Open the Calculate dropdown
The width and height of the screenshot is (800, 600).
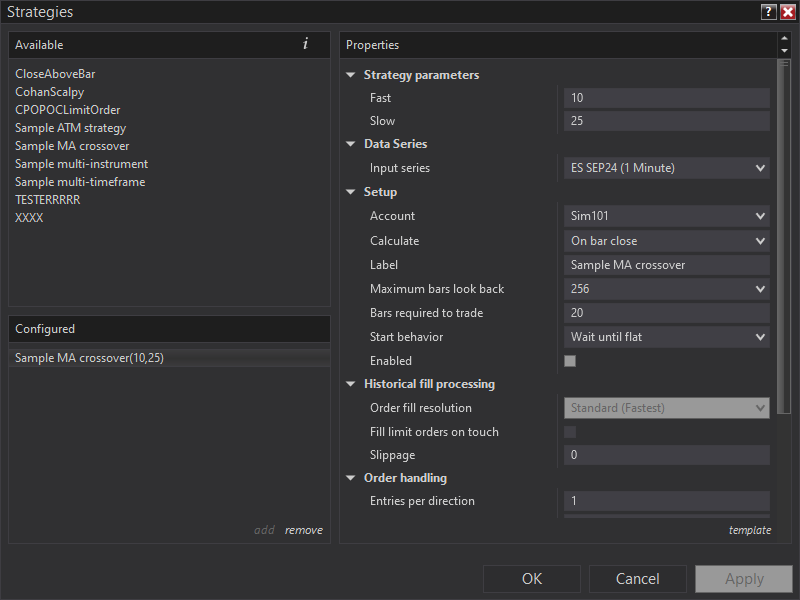pos(666,241)
